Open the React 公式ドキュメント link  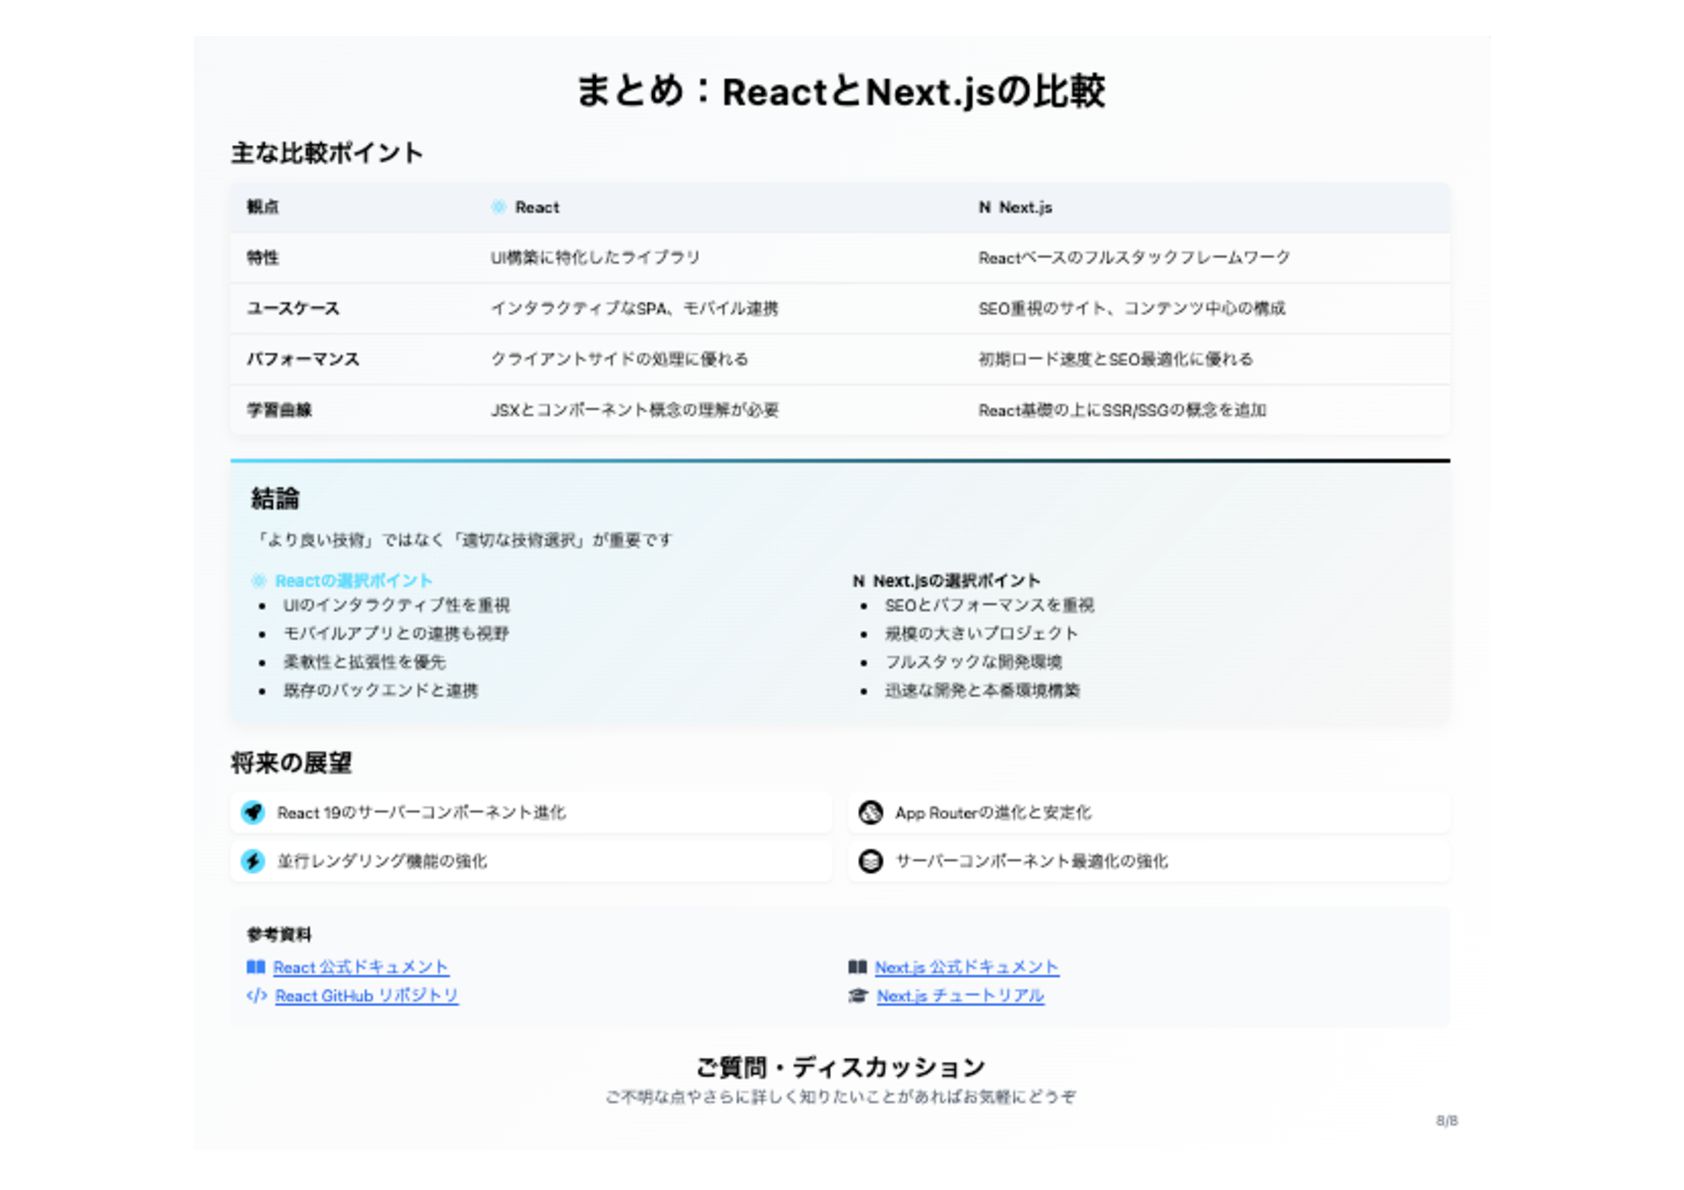(x=361, y=967)
